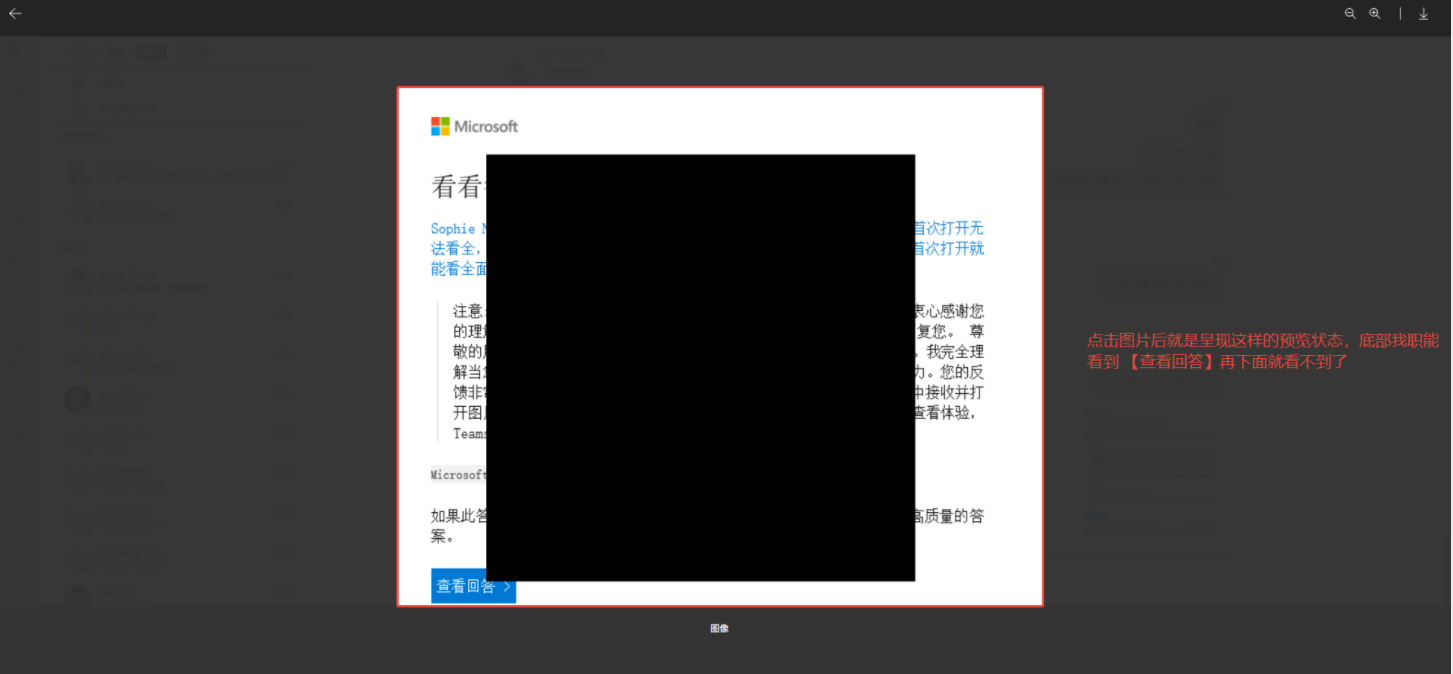Click the chevron inside 查看回答 button
This screenshot has width=1453, height=674.
tap(507, 587)
